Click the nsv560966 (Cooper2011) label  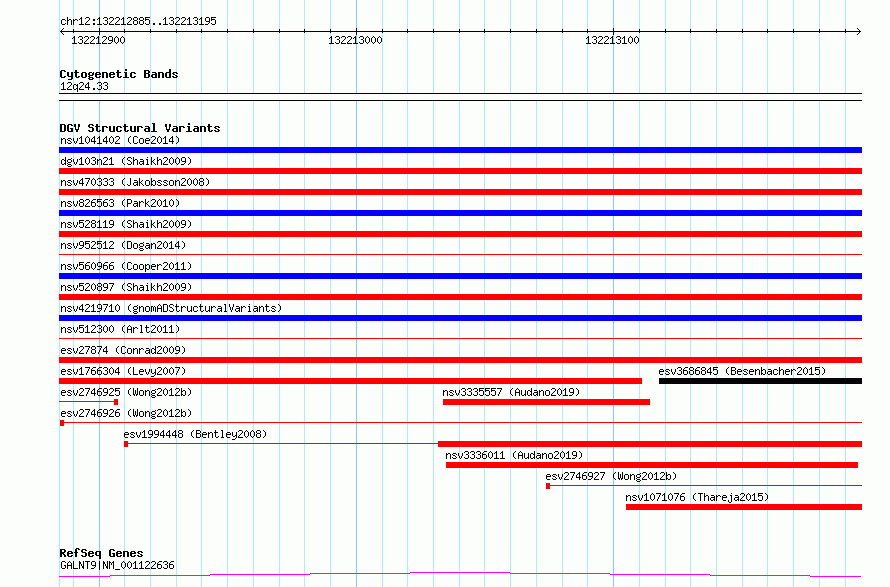(126, 266)
